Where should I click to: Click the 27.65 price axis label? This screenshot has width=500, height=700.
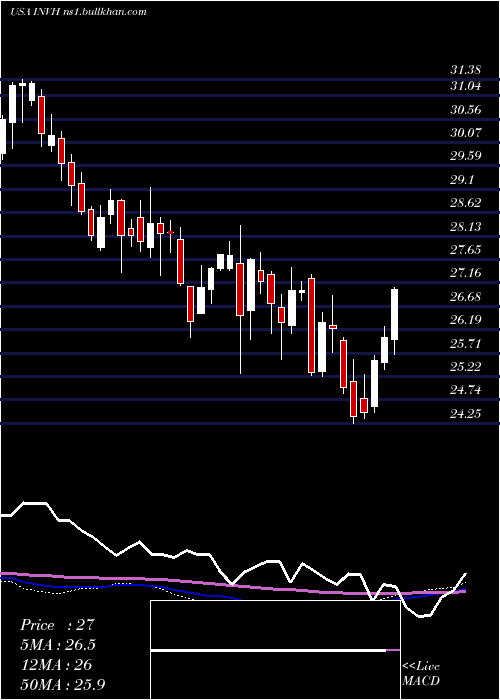pos(465,250)
